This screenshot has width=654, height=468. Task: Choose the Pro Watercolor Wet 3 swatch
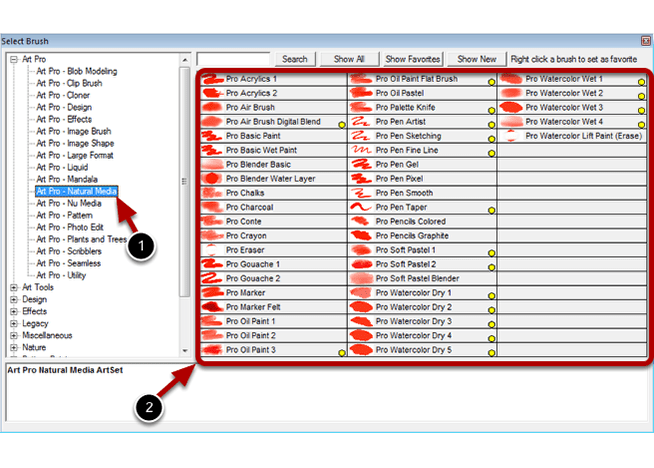[x=511, y=107]
